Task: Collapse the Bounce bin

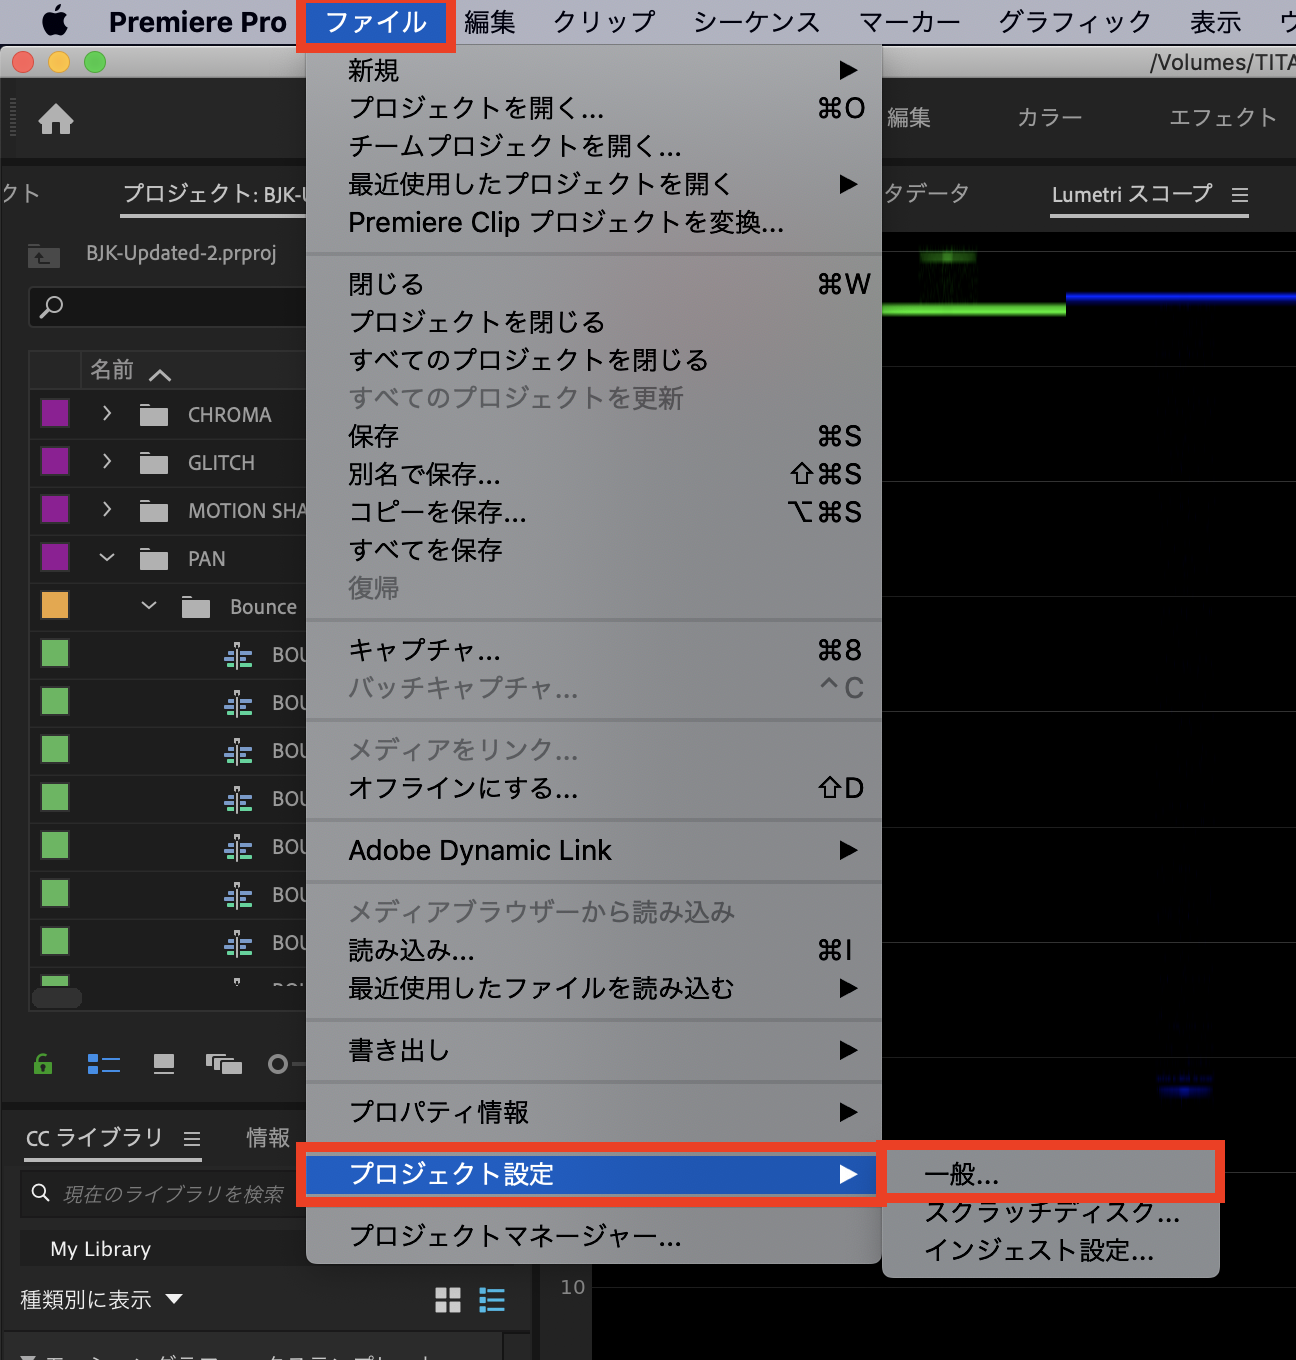Action: pyautogui.click(x=149, y=606)
